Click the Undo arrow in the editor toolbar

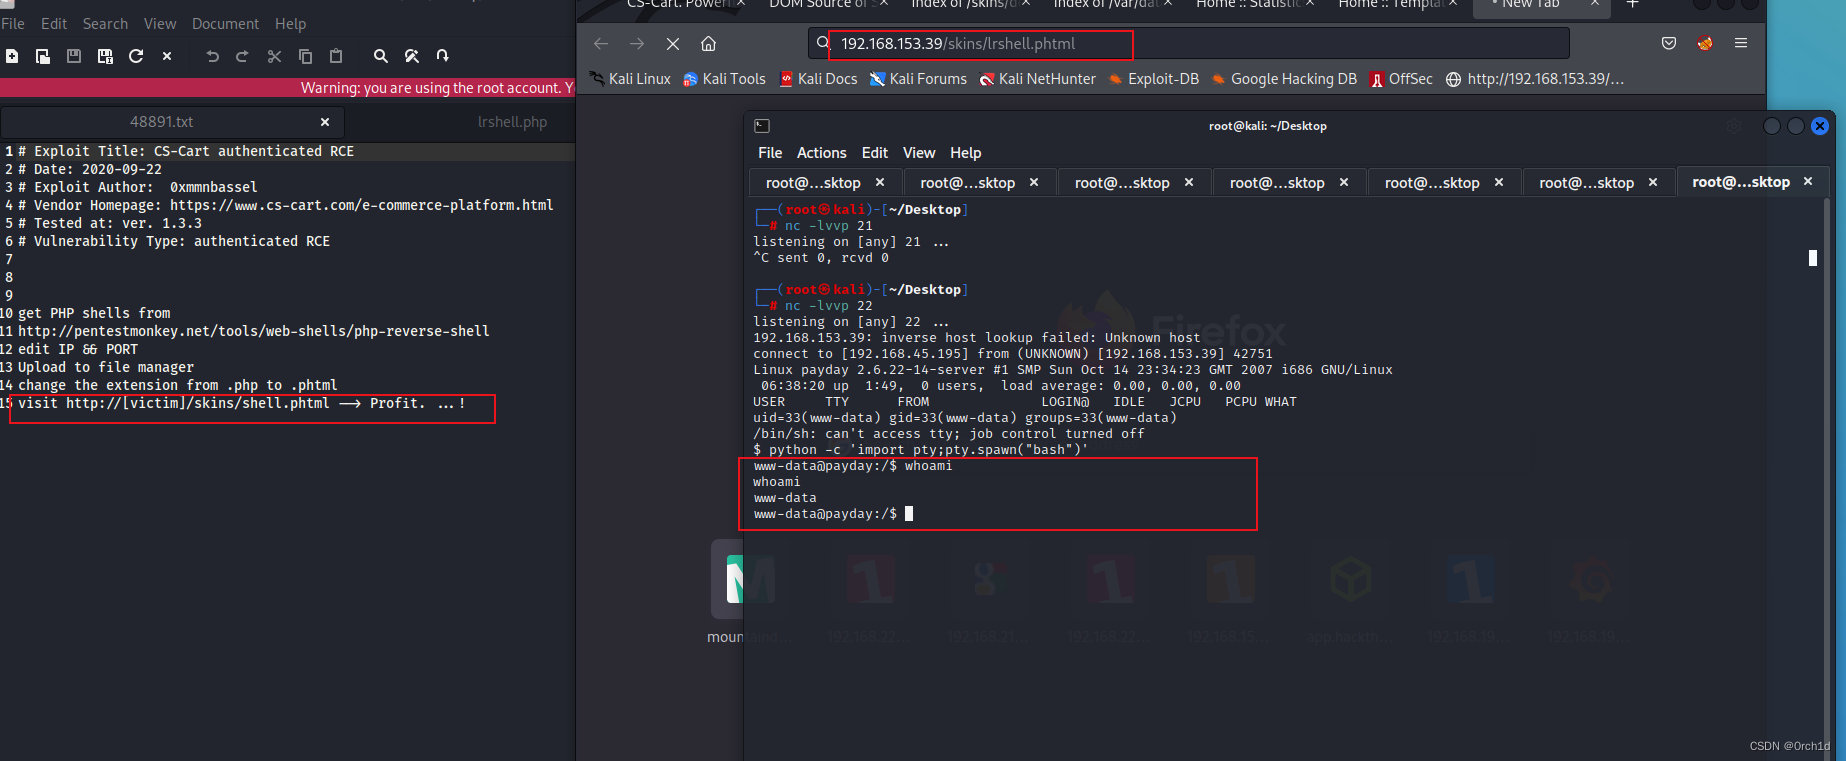click(212, 56)
